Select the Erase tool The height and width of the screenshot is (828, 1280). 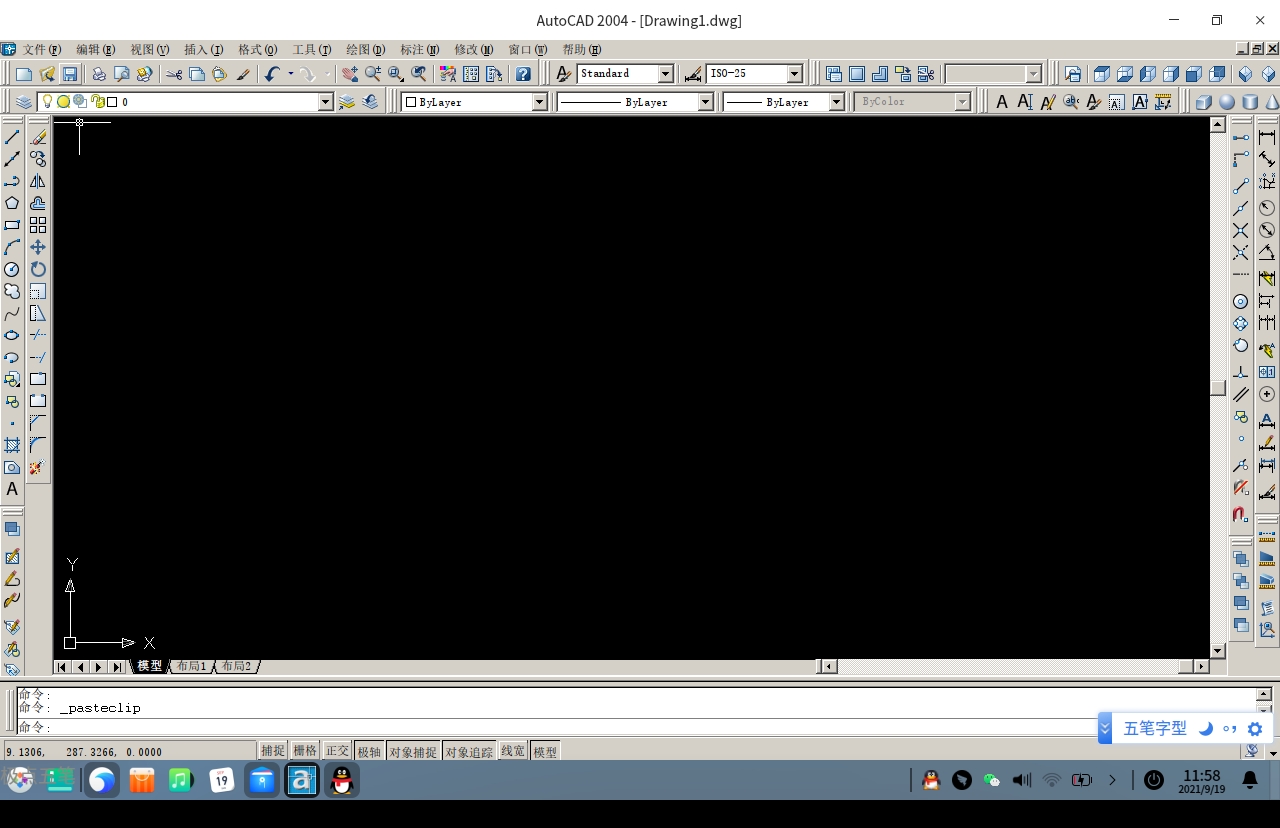[x=38, y=137]
